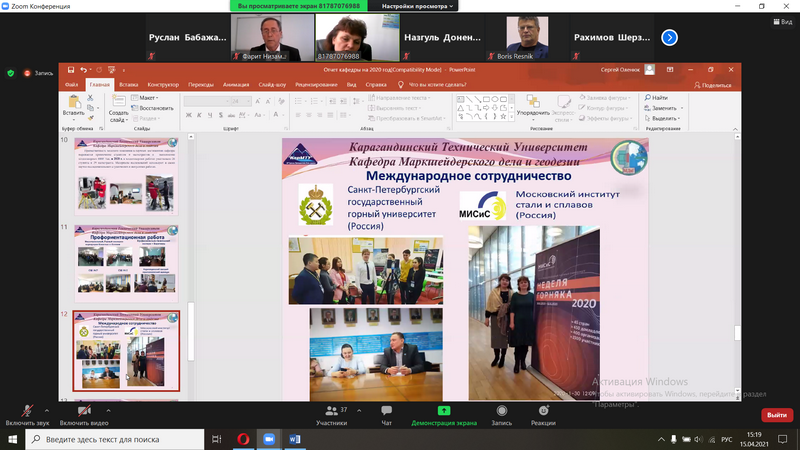Open Zoom Участники participants panel
The height and width of the screenshot is (450, 800).
[x=332, y=415]
